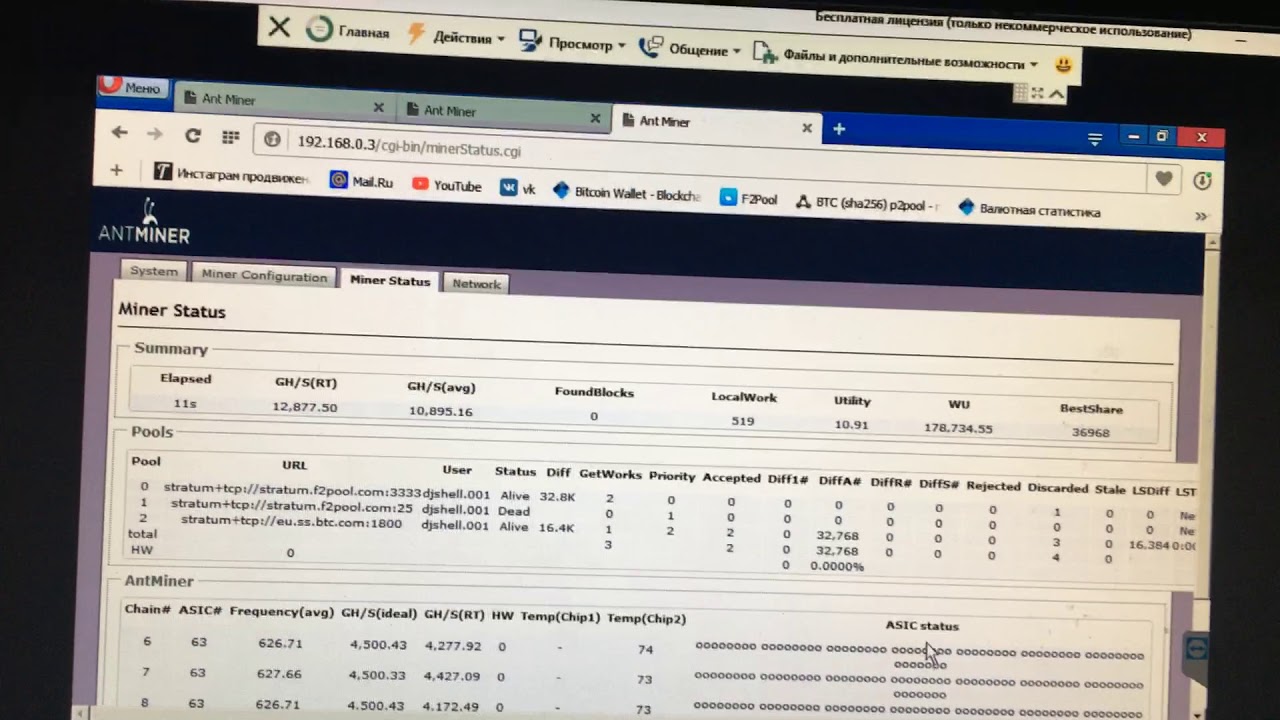Open the BTC (sha256) p2pool bookmark
Viewport: 1280px width, 720px height.
tap(868, 203)
